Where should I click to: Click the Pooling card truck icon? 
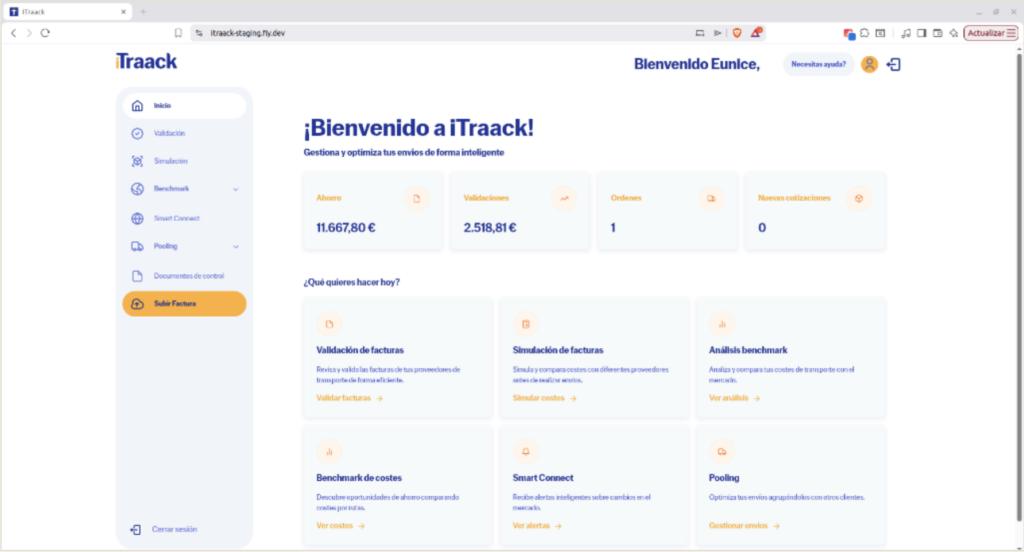click(722, 451)
